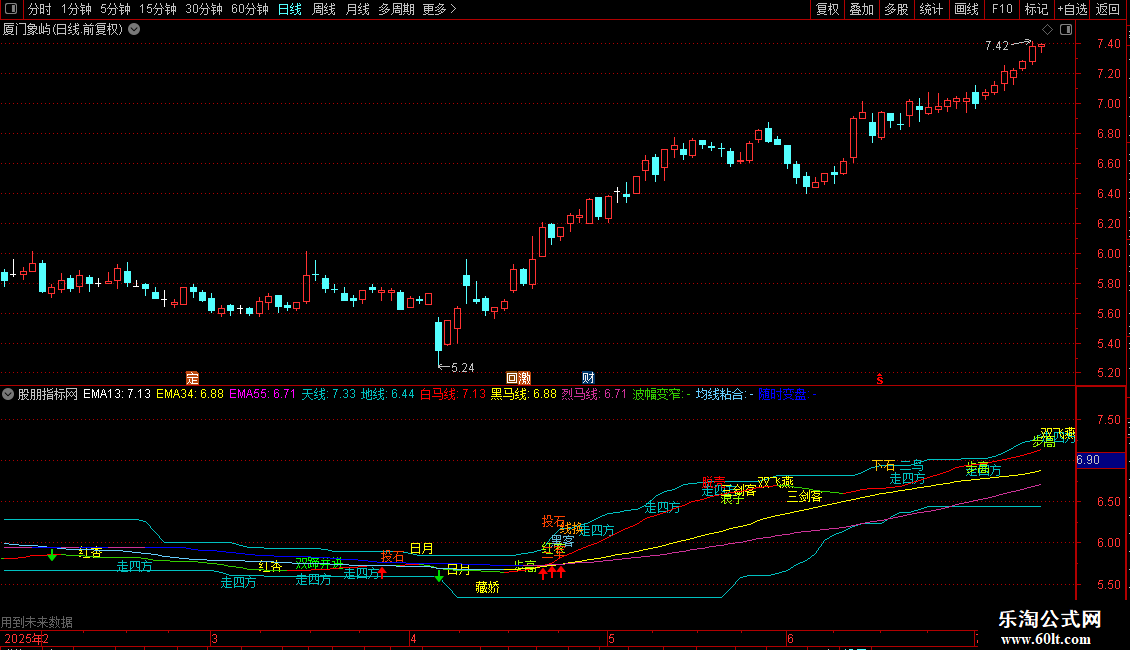Open the 多股 multi-stock view
Image resolution: width=1130 pixels, height=650 pixels.
point(896,9)
